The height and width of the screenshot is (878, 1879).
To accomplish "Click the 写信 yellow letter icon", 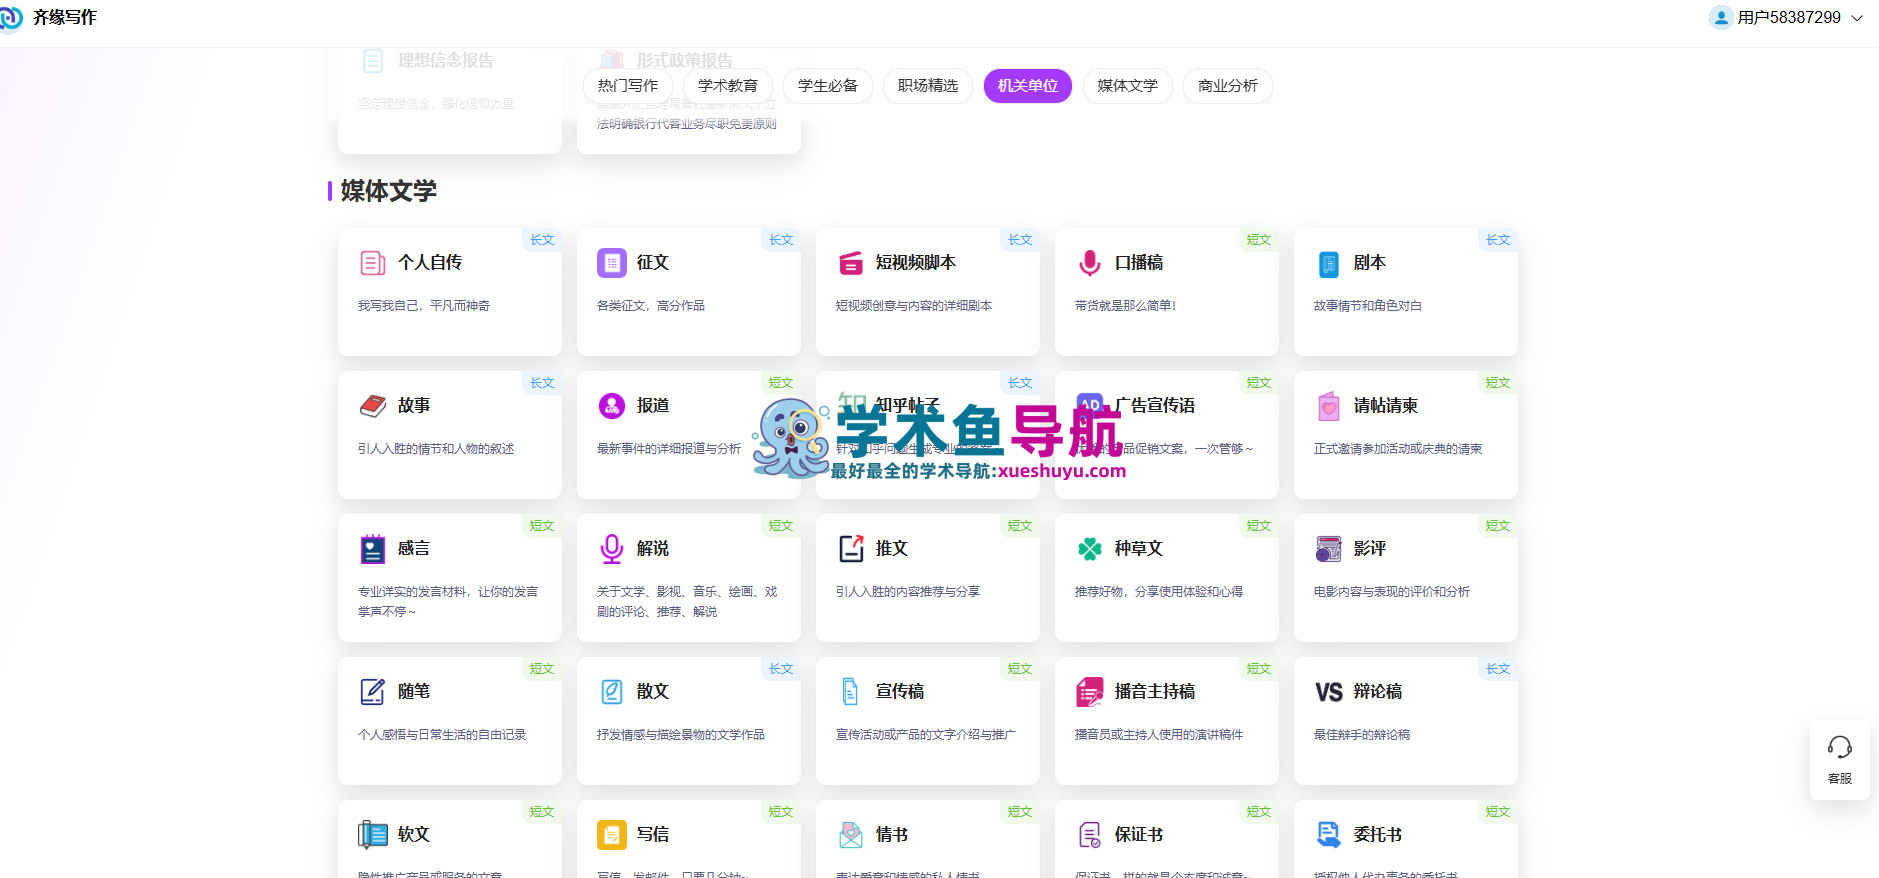I will (x=611, y=835).
